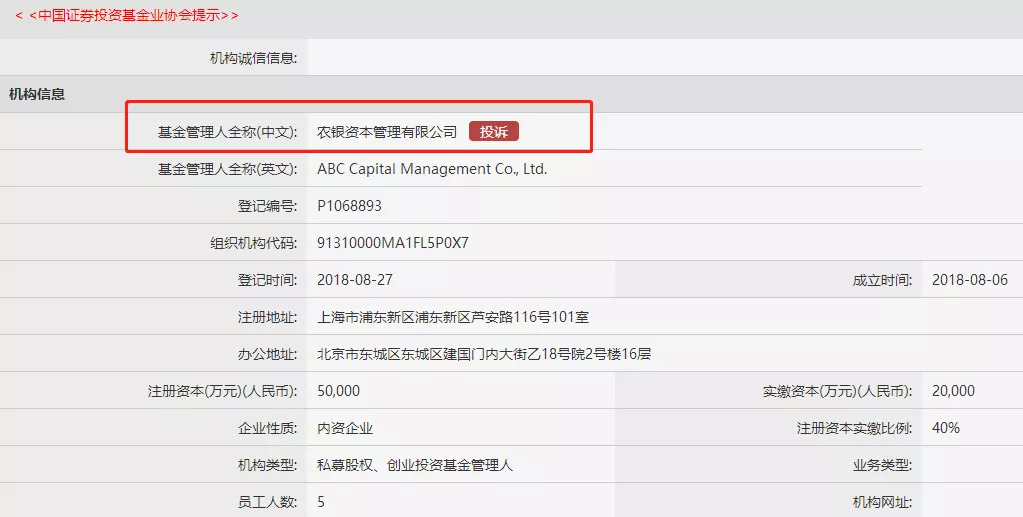
Task: Click the 基金管理人全称(英文) label
Action: pos(227,169)
